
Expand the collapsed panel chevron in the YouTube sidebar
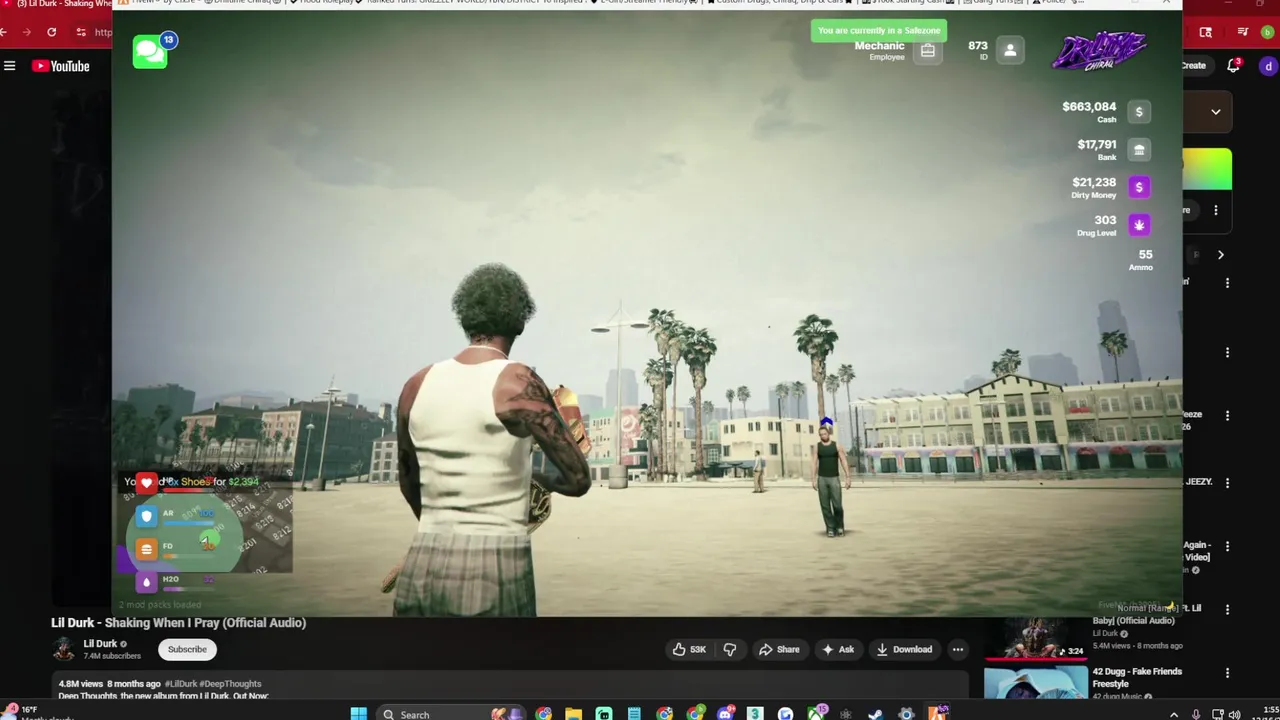pos(1215,112)
